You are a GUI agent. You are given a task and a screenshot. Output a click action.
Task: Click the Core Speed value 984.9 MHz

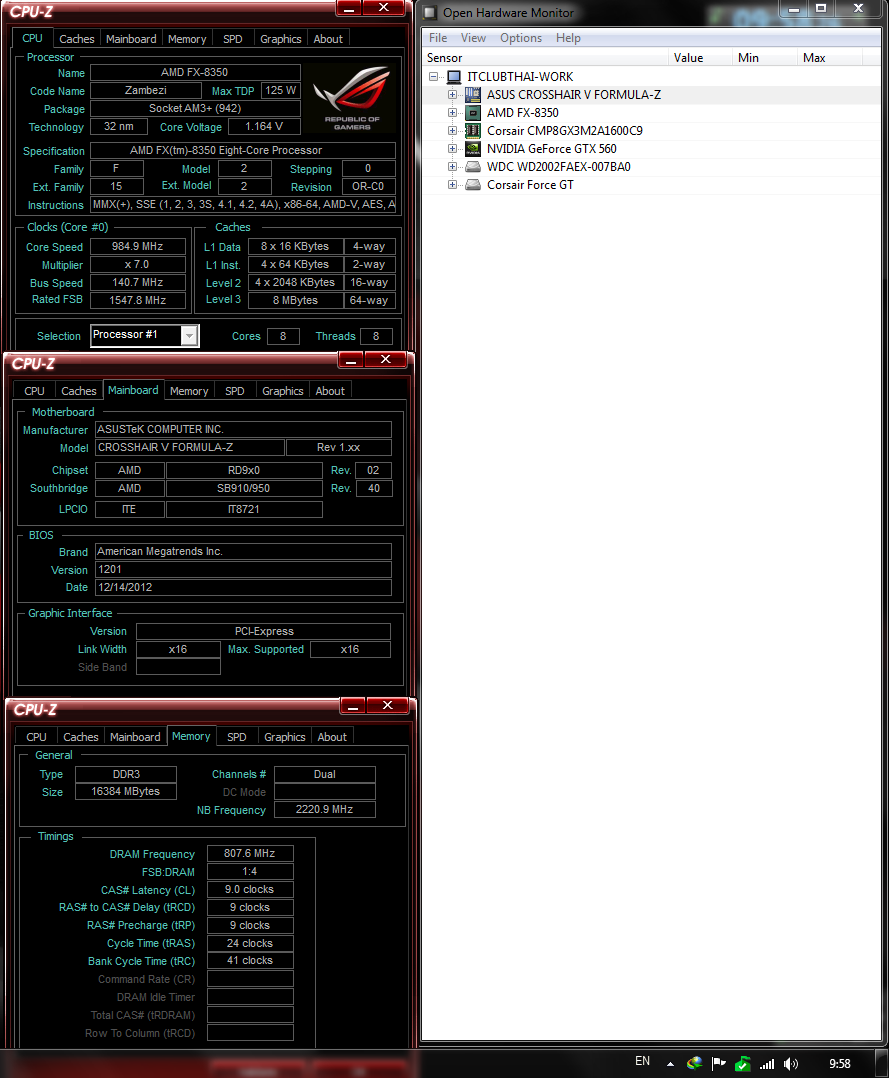click(x=138, y=247)
